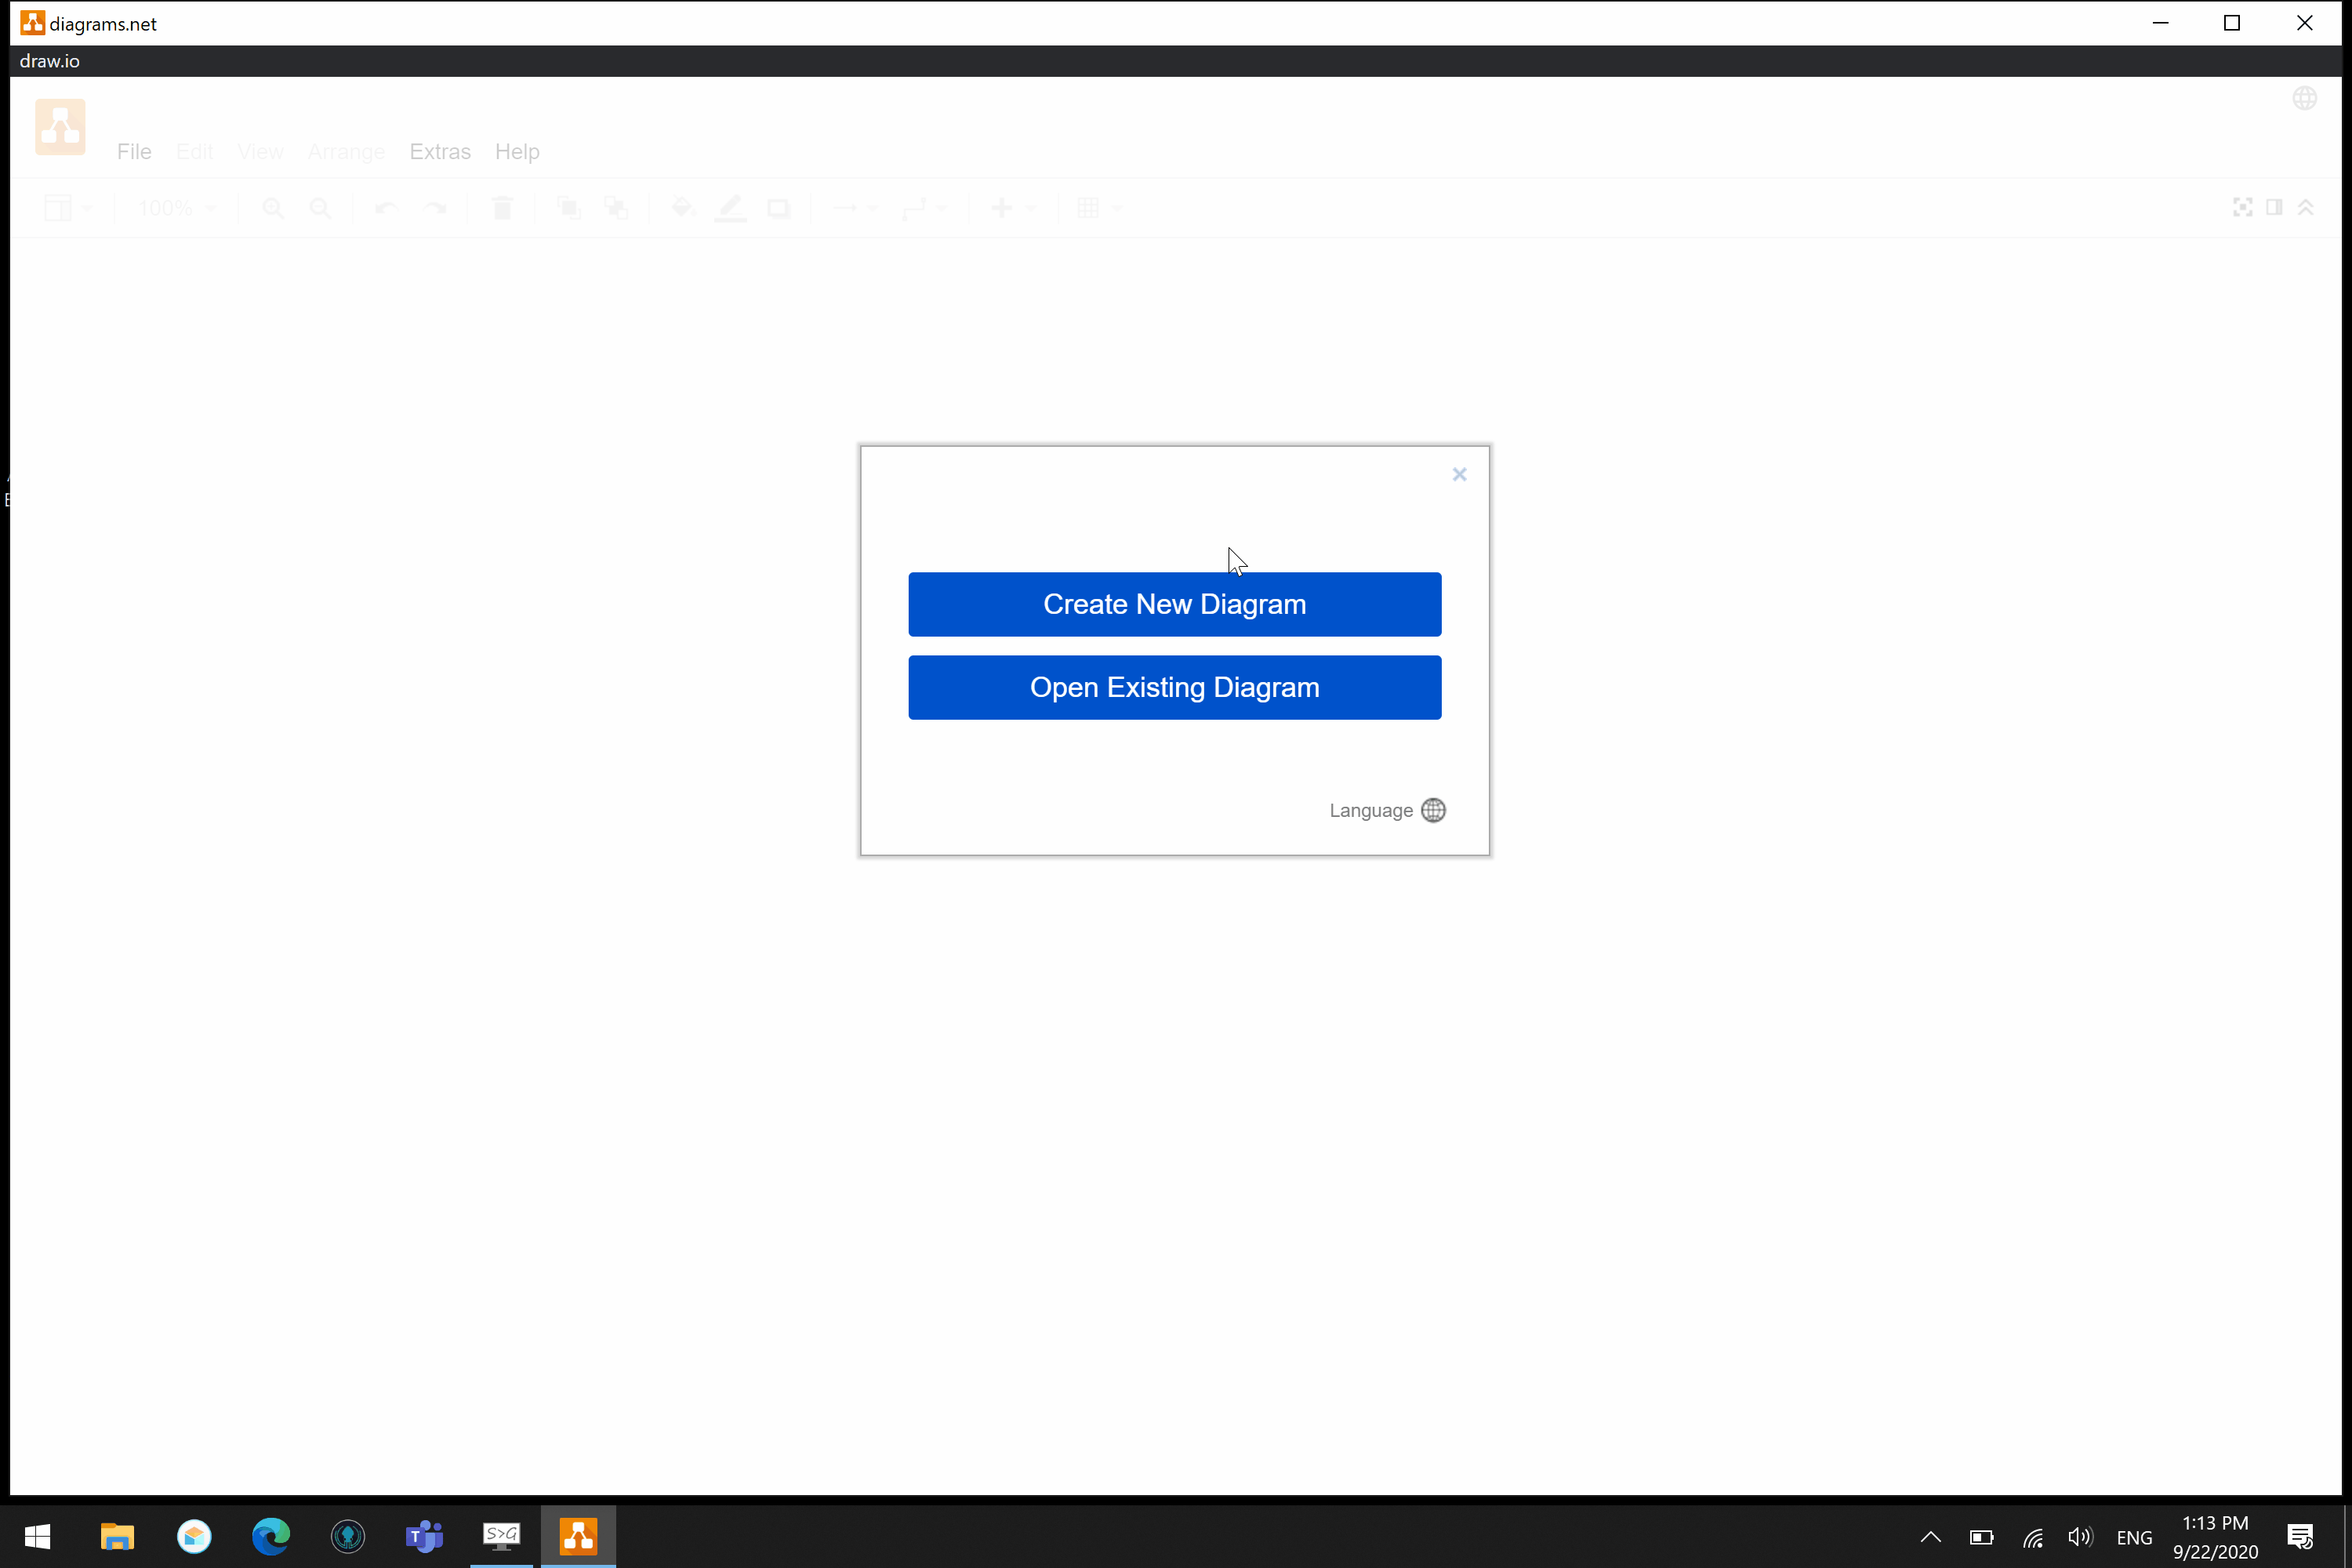This screenshot has width=2352, height=1568.
Task: Open the Extras menu
Action: coord(439,151)
